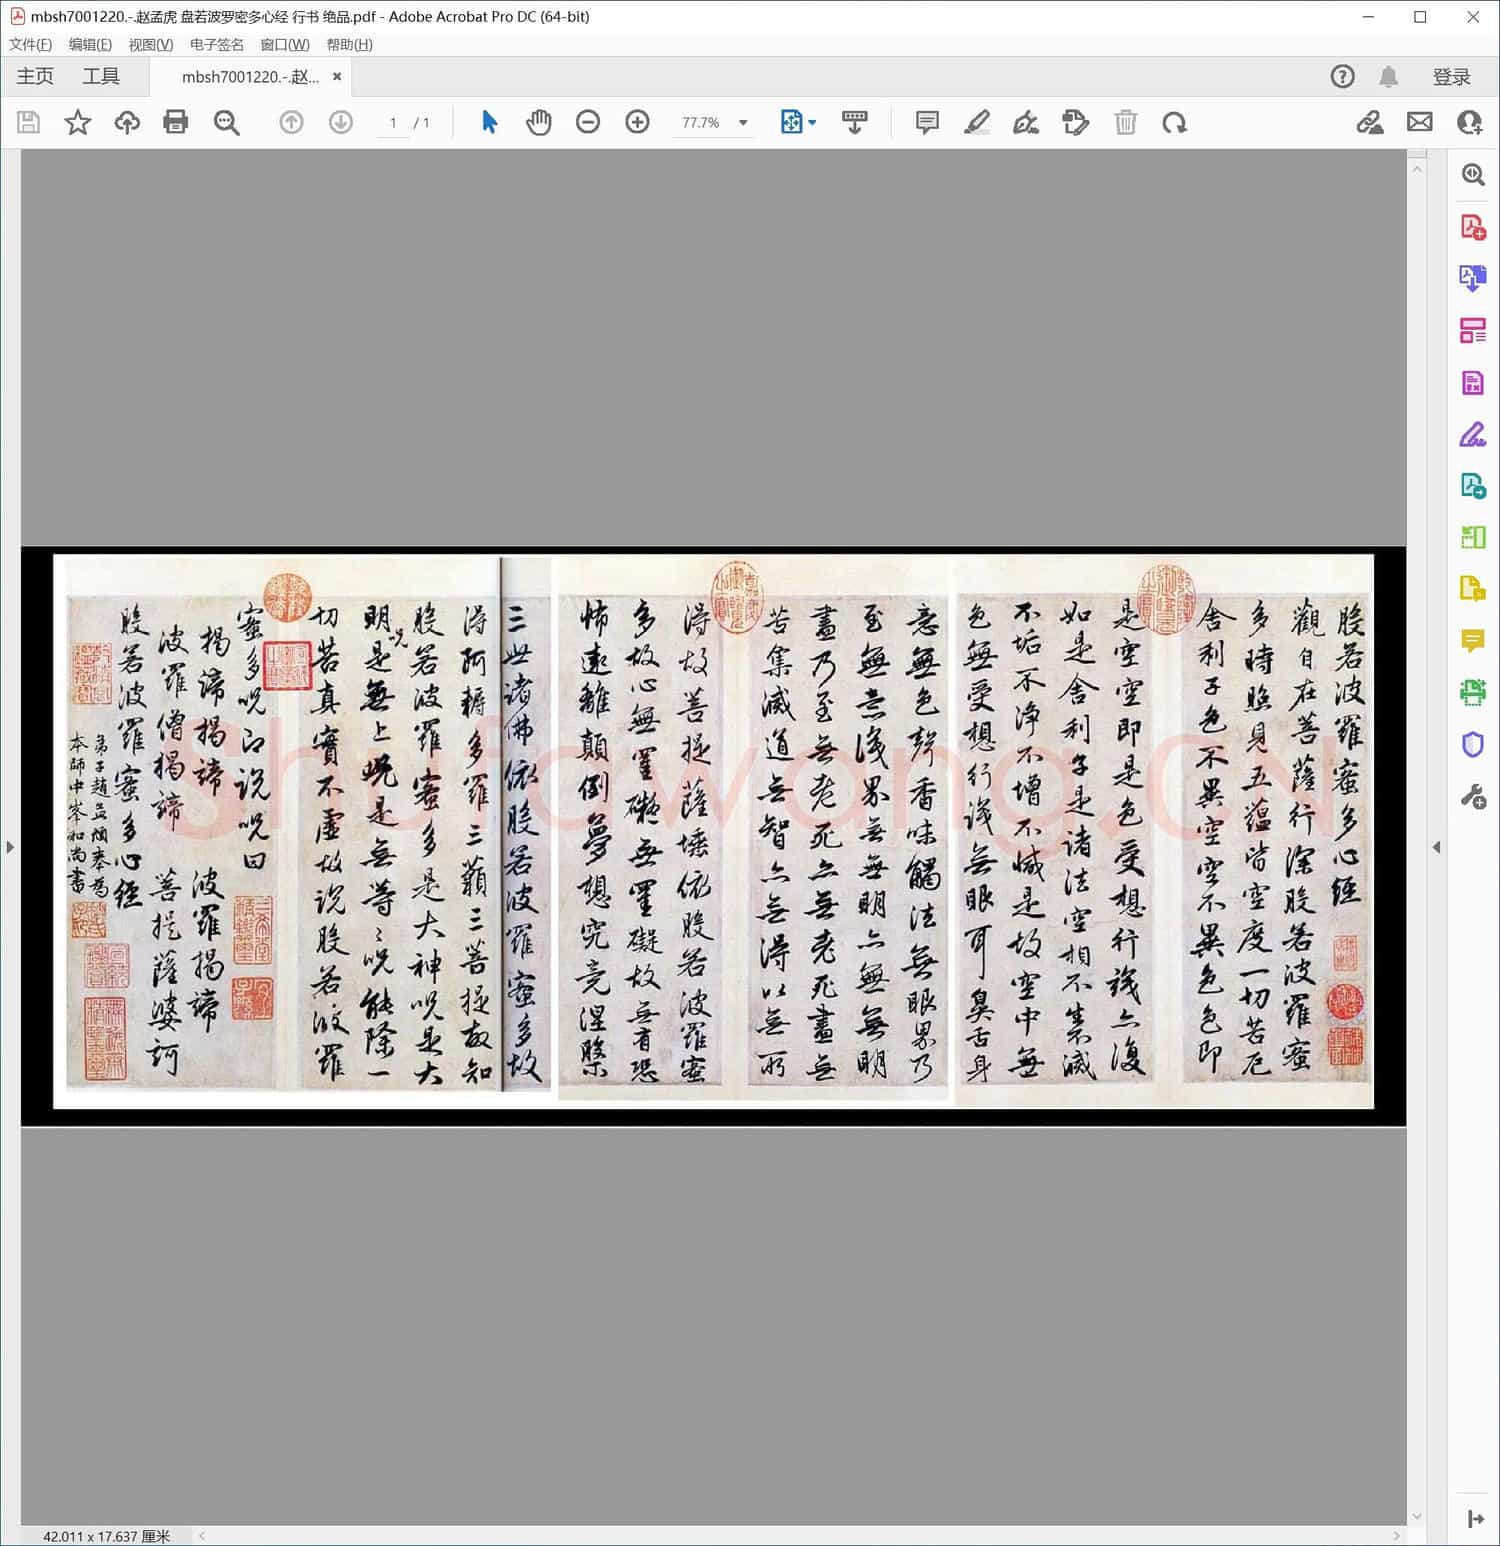Activate the Highlight text tool
Screen dimensions: 1500x1546
[x=977, y=122]
